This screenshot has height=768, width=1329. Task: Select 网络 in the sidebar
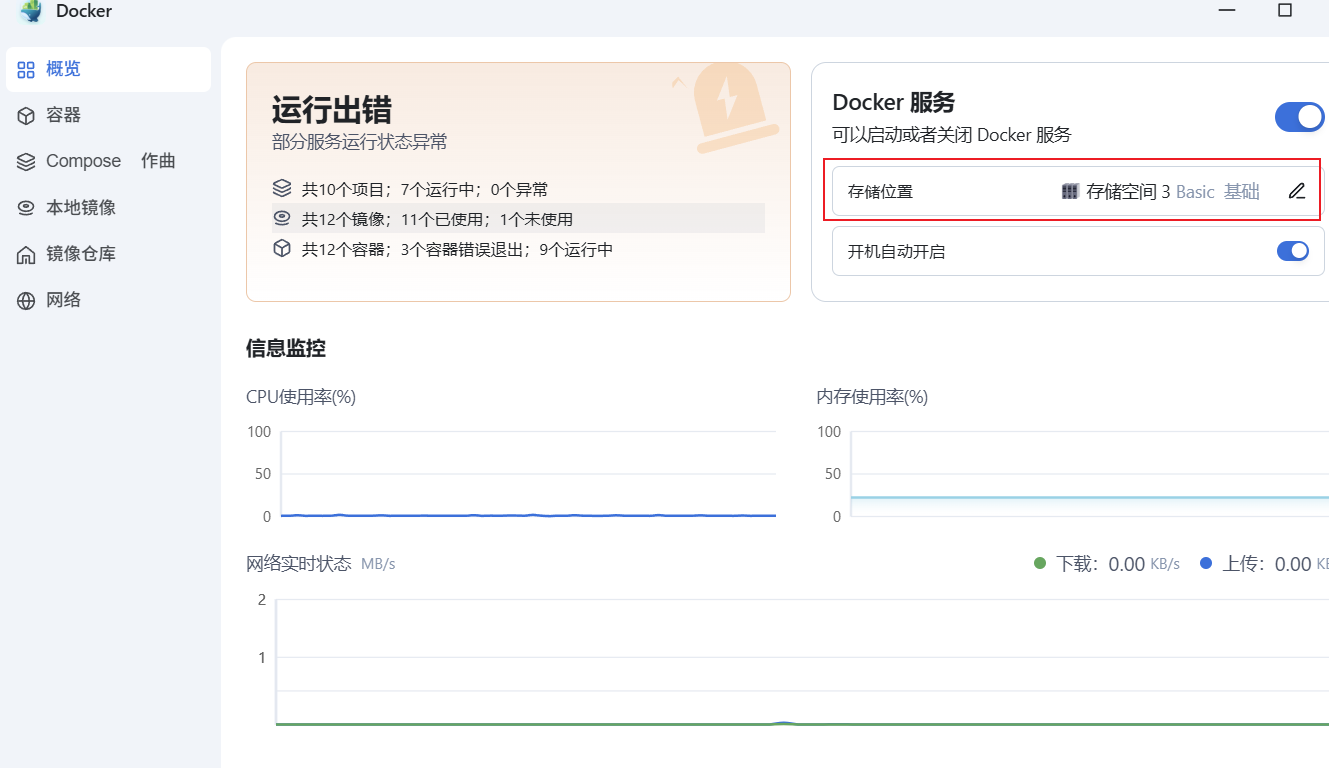tap(108, 300)
